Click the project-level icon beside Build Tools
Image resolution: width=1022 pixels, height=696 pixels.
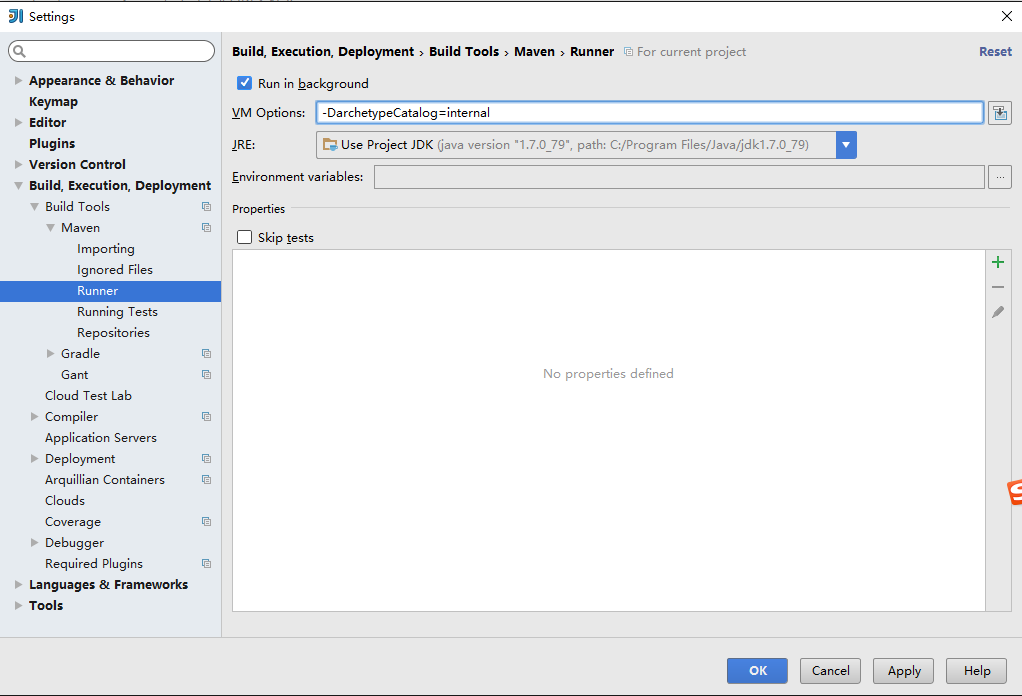207,207
